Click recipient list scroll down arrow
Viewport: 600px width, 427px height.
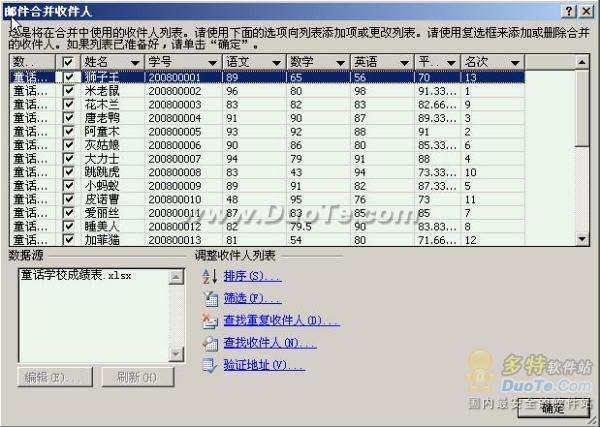pyautogui.click(x=582, y=239)
